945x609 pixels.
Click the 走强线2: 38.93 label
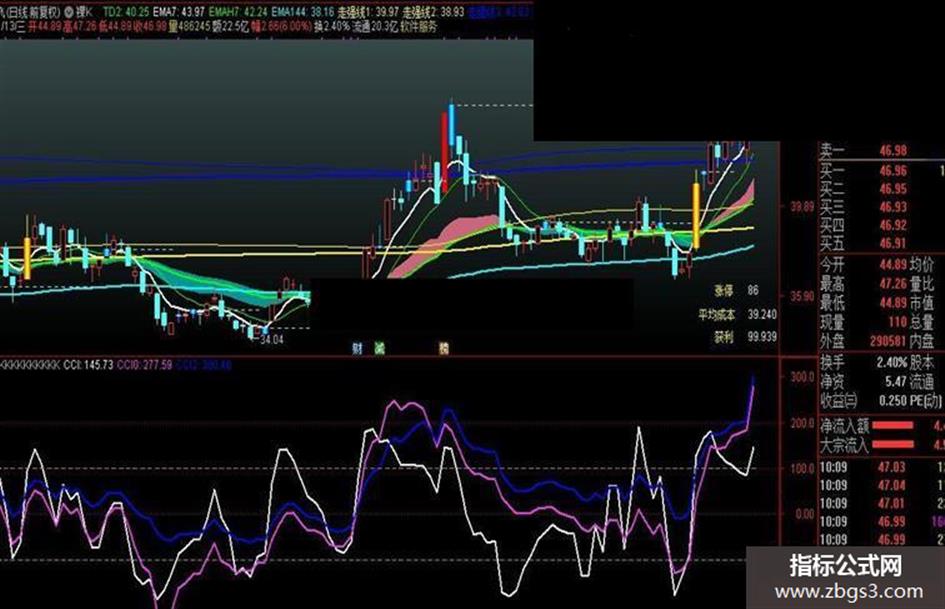tap(434, 11)
